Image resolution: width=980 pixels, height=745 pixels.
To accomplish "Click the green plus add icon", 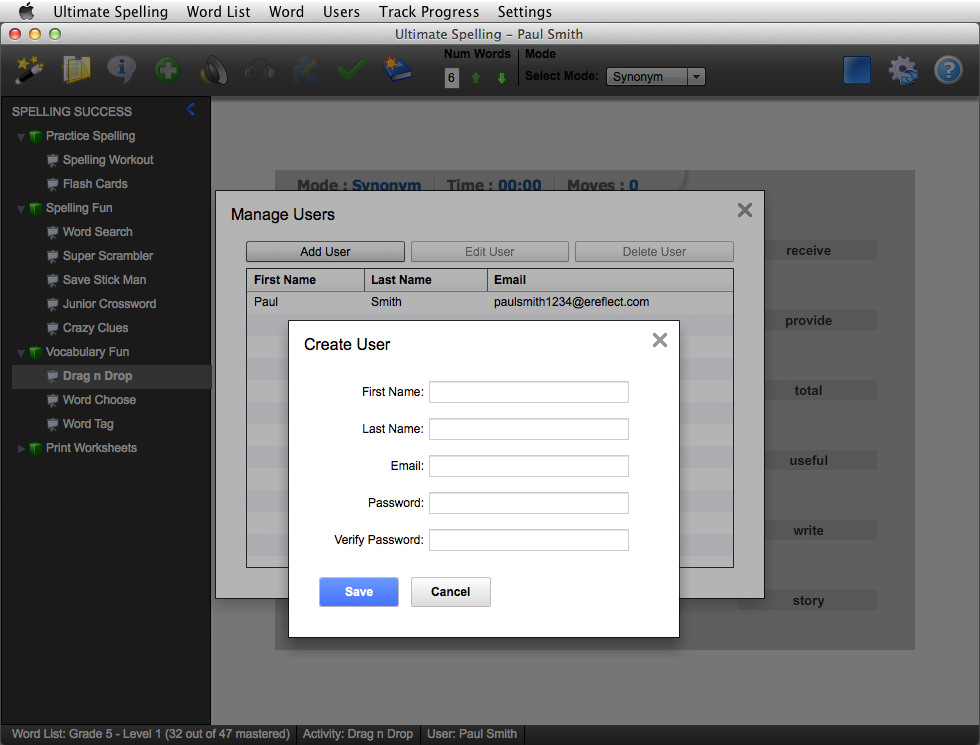I will tap(167, 71).
